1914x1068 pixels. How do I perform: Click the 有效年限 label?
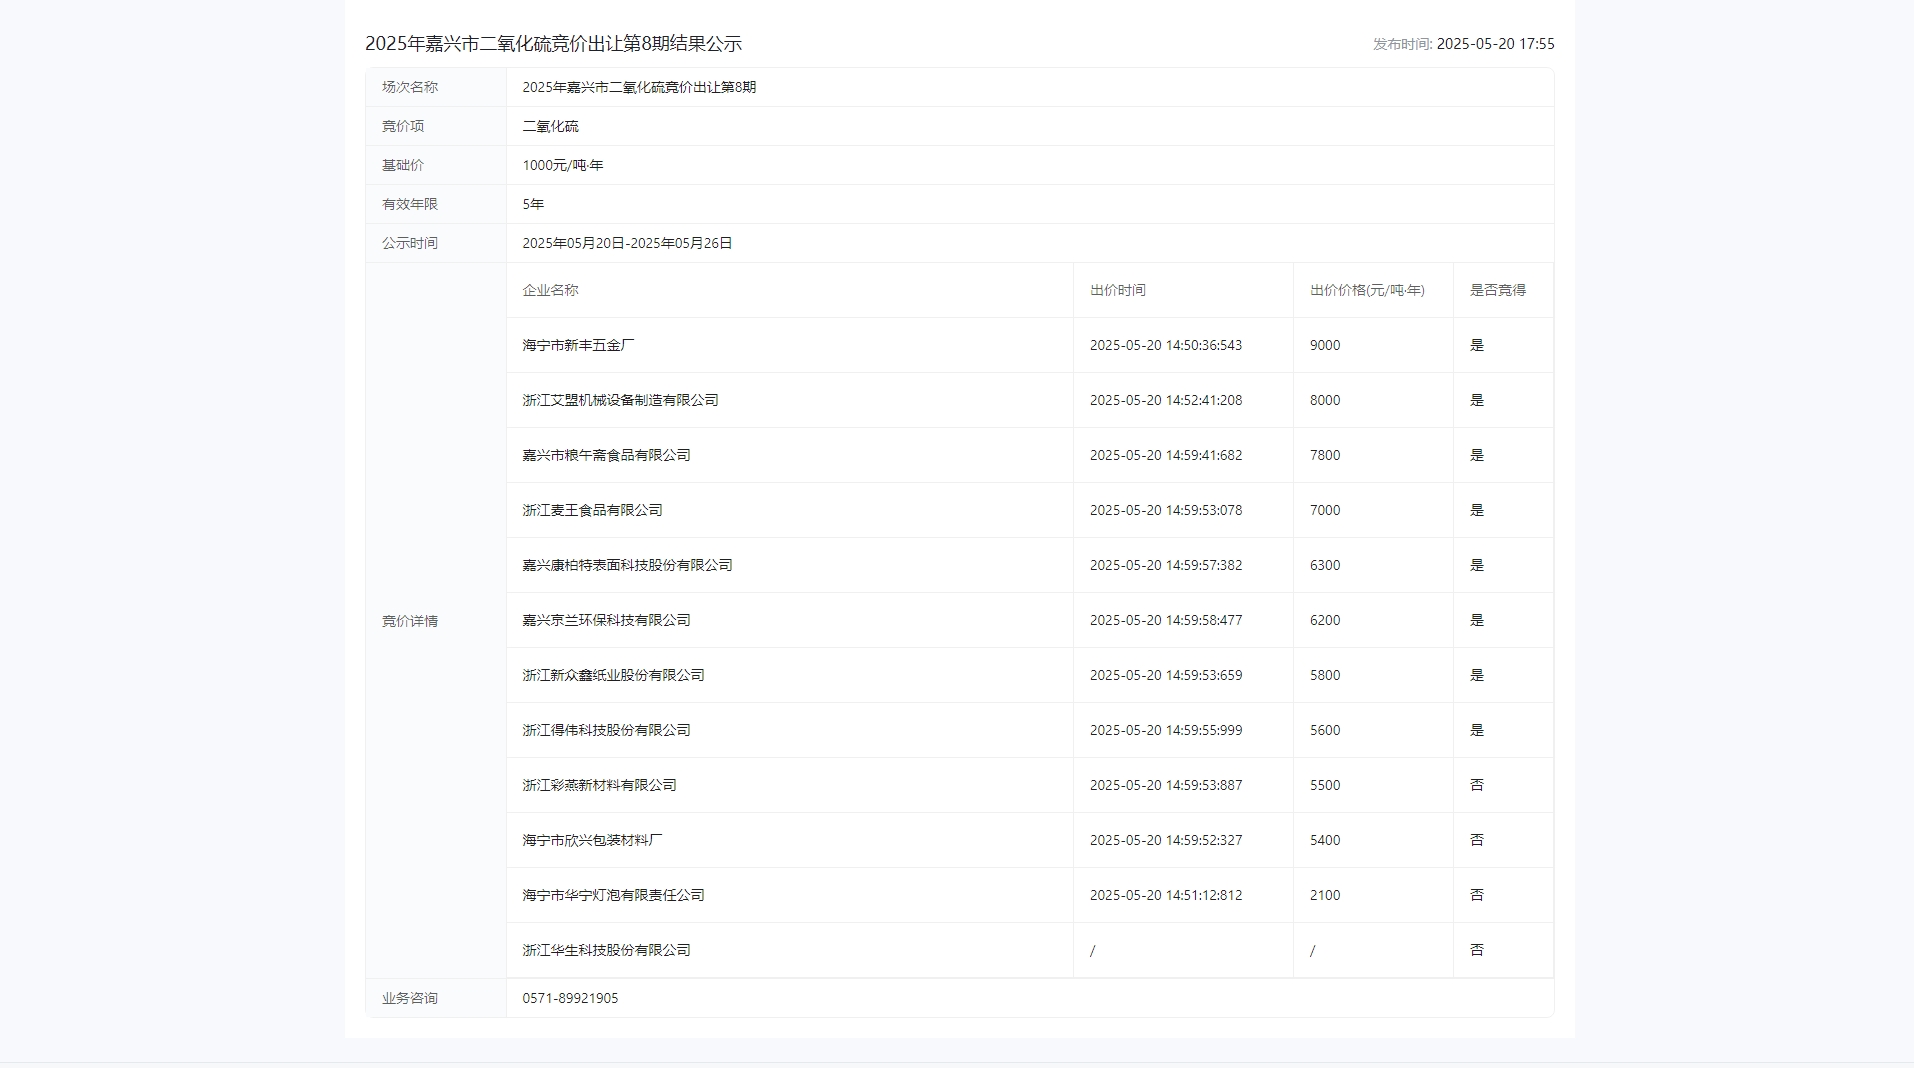pyautogui.click(x=410, y=204)
